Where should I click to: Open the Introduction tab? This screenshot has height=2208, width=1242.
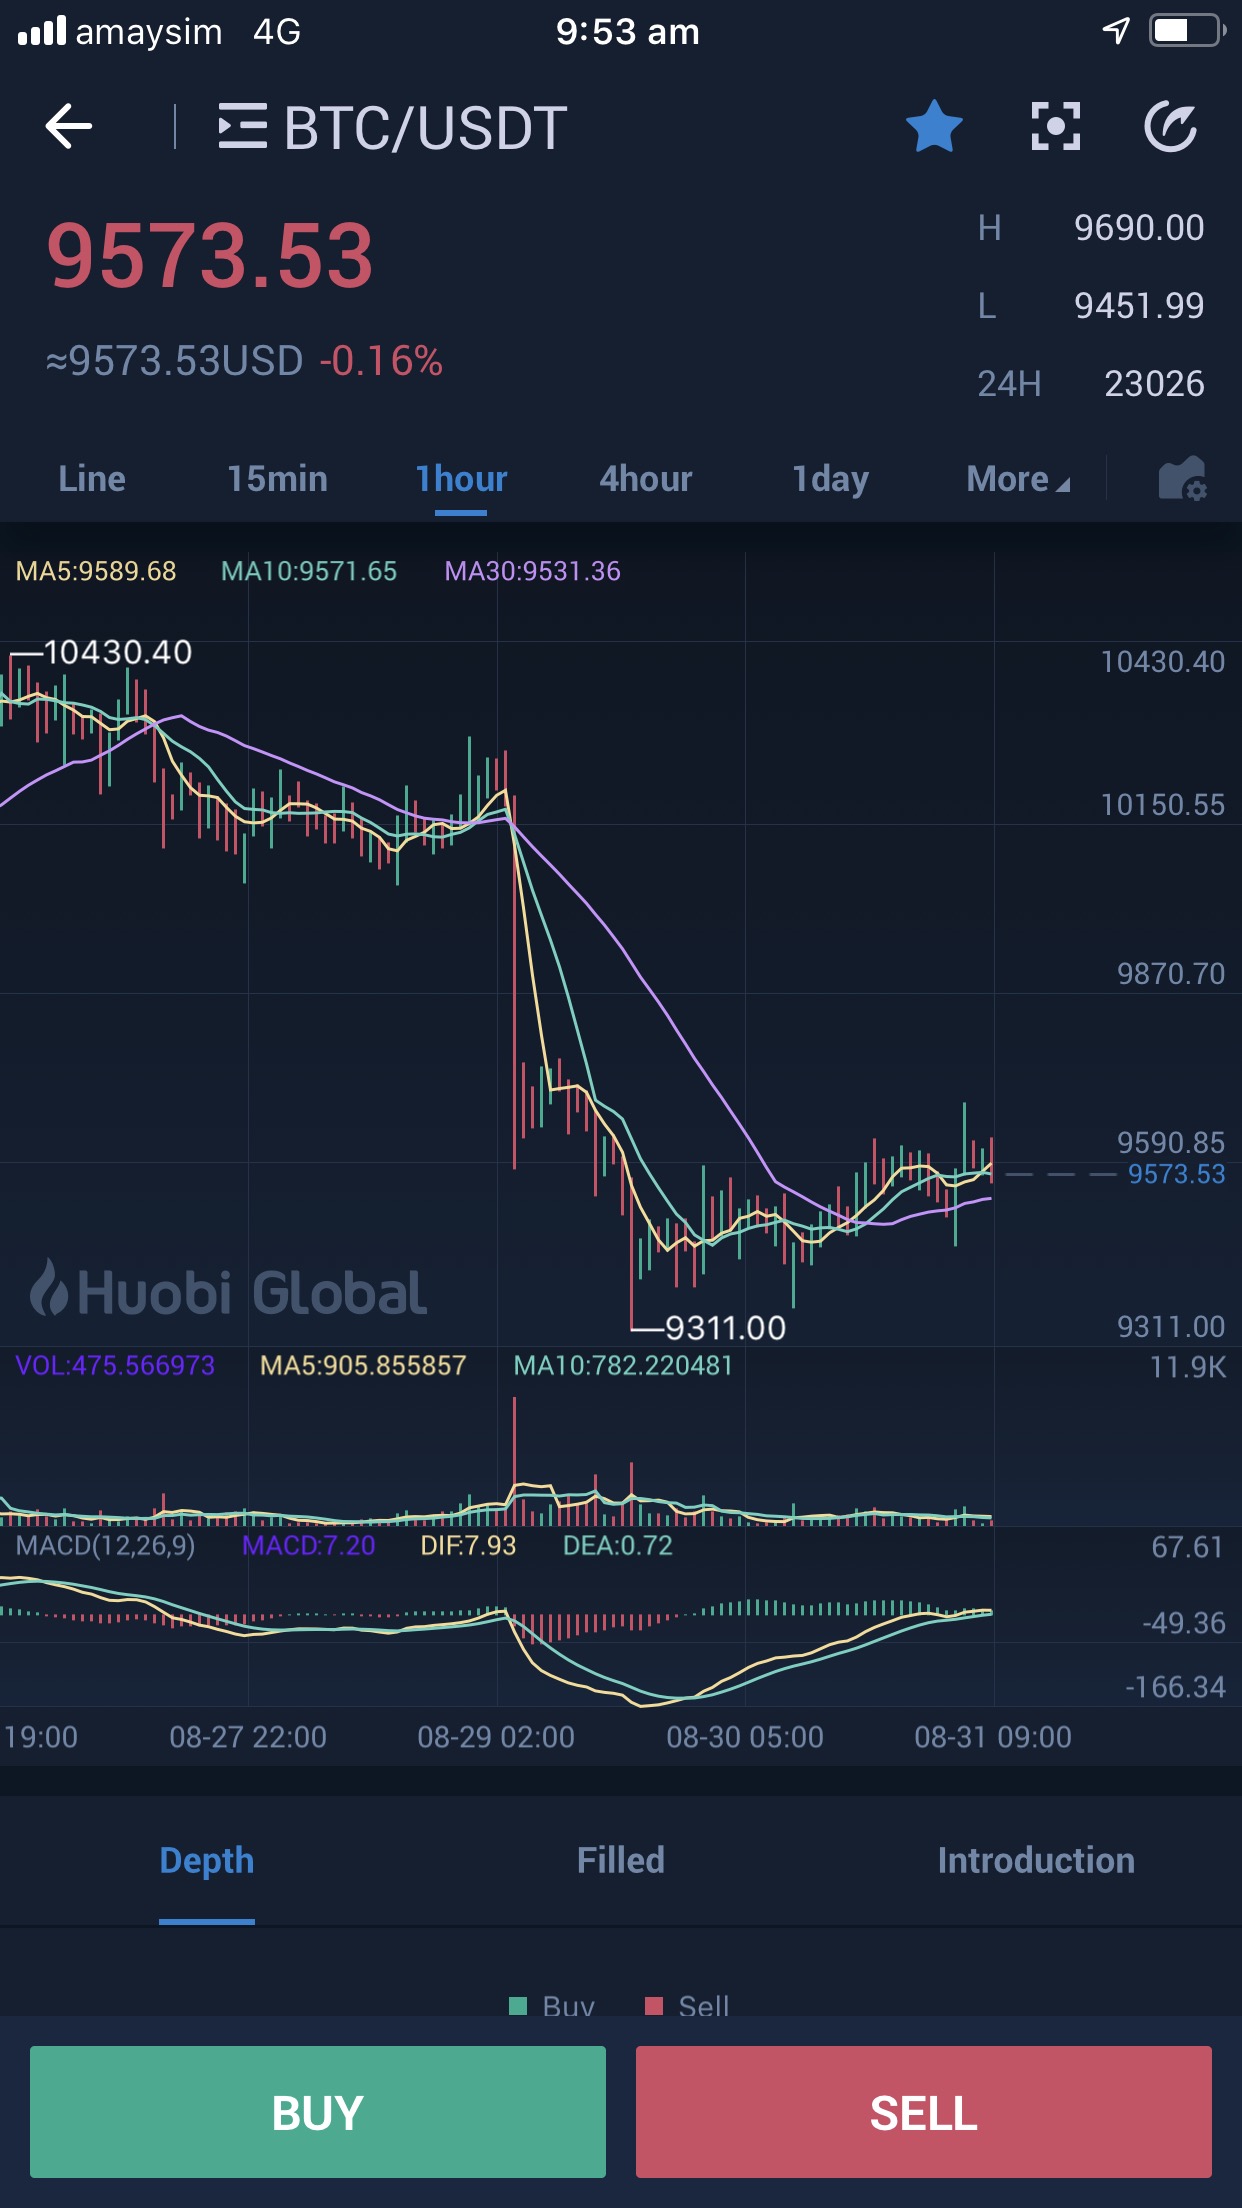1035,1861
